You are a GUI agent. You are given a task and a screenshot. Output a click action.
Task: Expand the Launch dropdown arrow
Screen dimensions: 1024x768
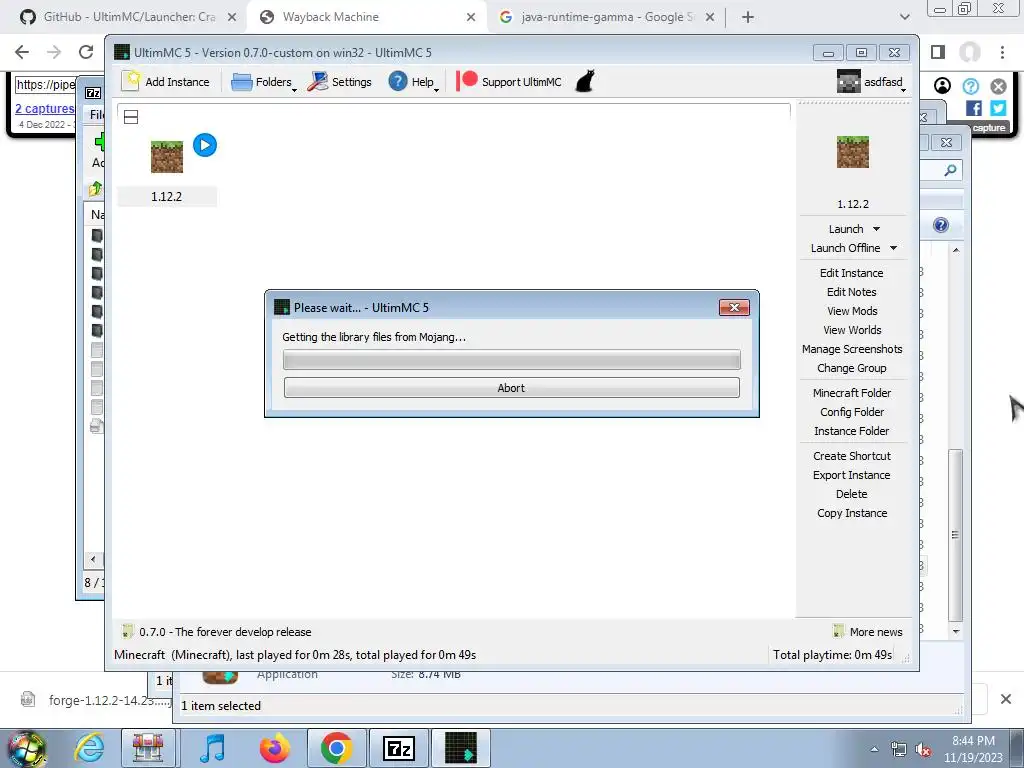[x=876, y=229]
